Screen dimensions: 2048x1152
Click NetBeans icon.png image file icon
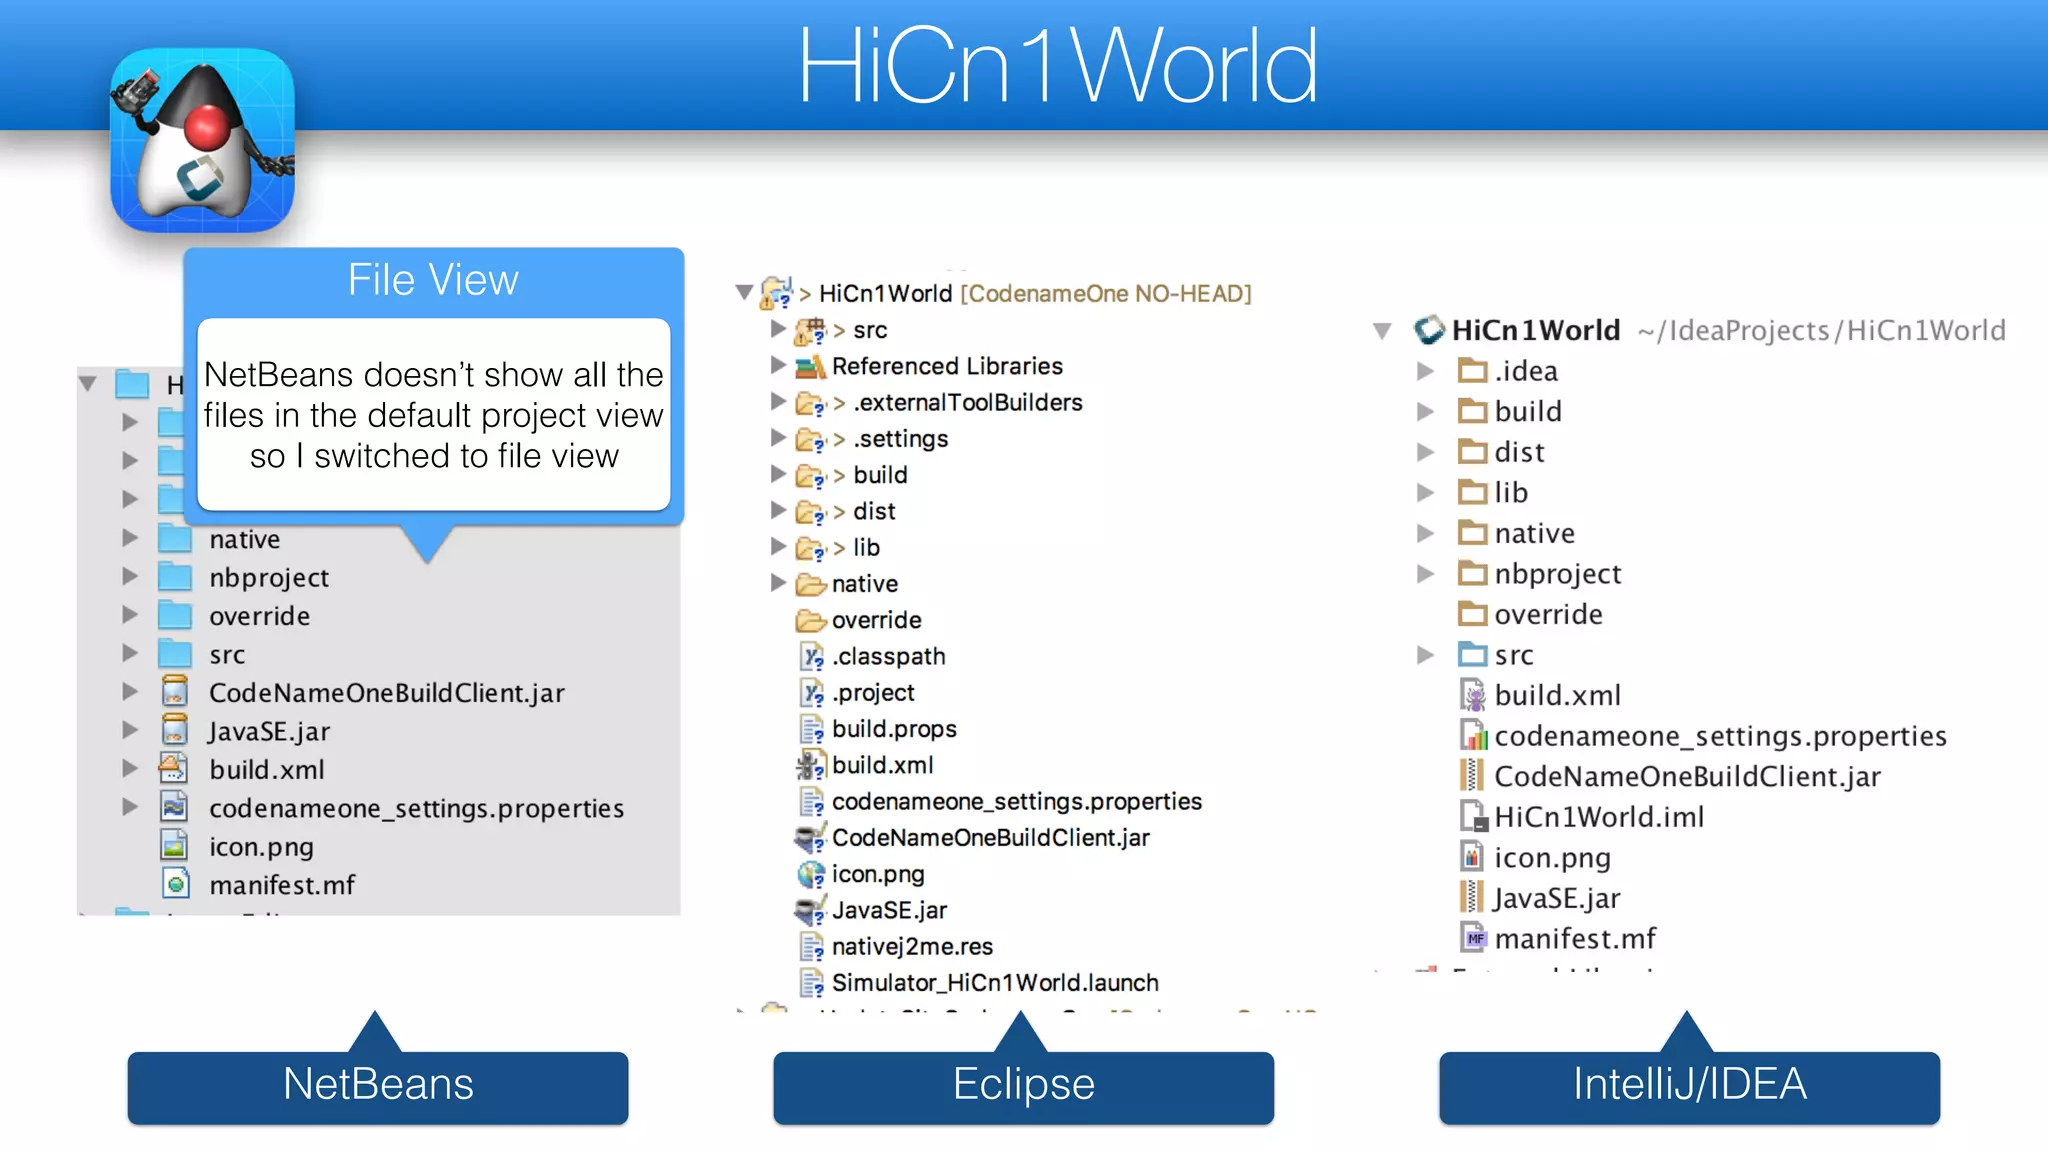174,846
